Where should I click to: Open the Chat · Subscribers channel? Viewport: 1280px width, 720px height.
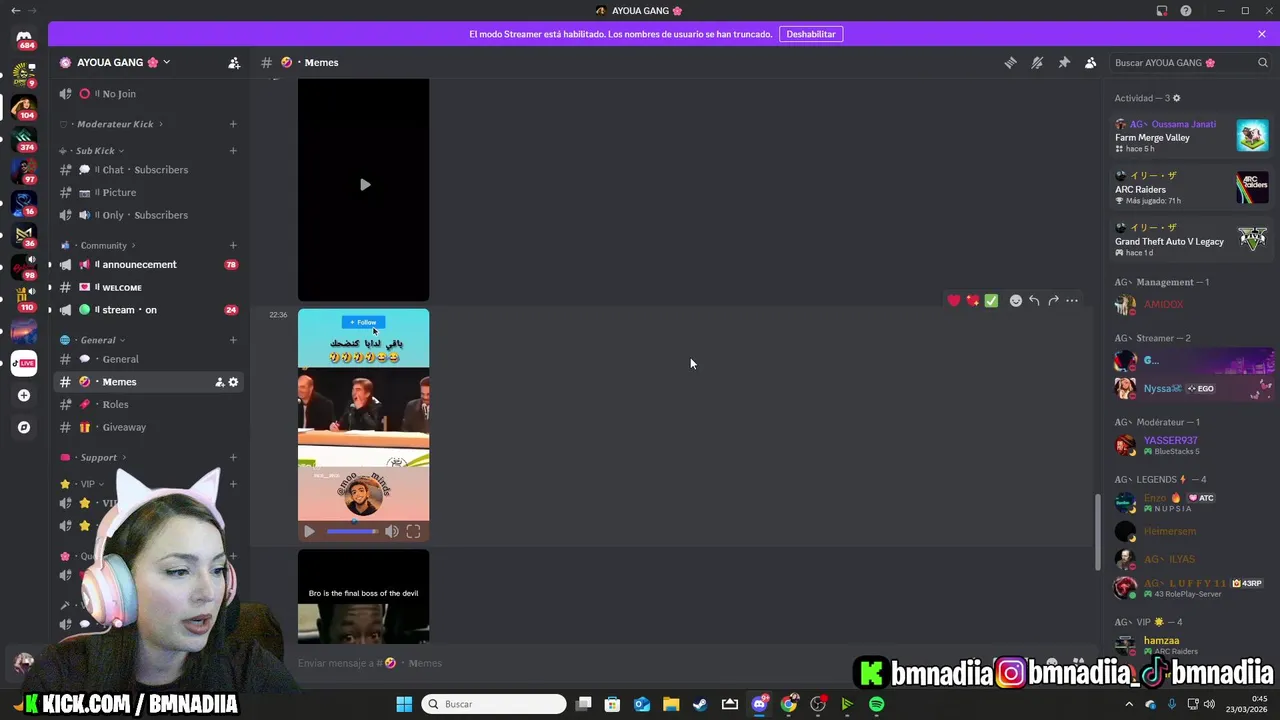pyautogui.click(x=148, y=170)
